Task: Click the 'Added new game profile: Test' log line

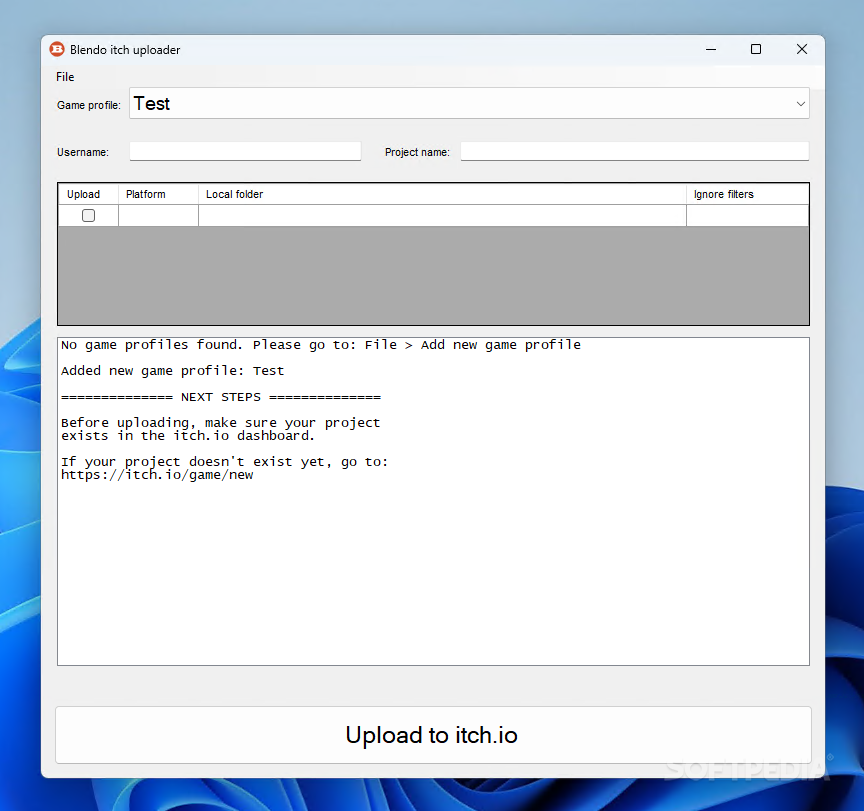Action: (x=172, y=371)
